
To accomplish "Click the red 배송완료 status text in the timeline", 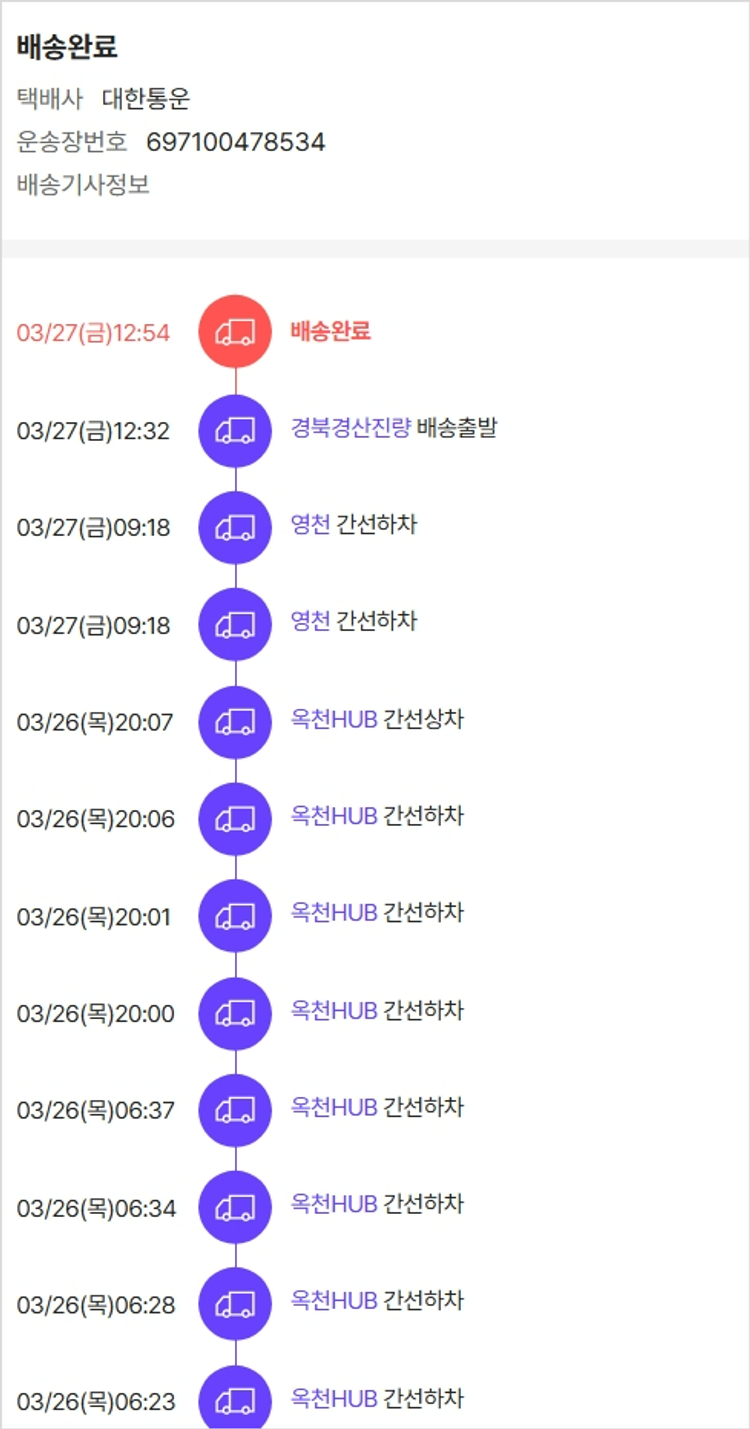I will coord(331,331).
